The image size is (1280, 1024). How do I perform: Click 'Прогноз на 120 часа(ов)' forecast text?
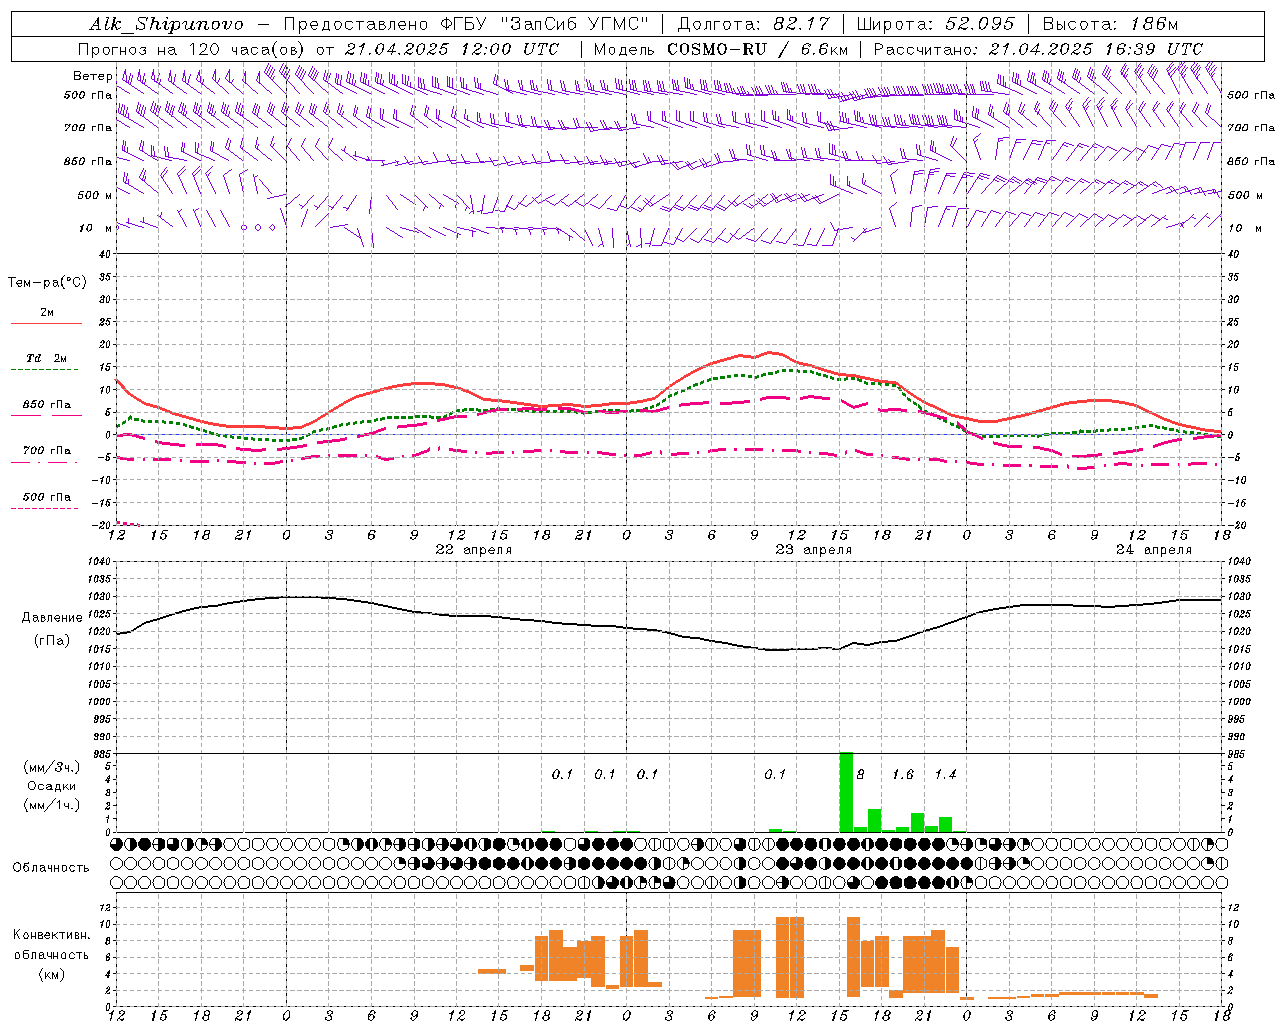pos(192,49)
